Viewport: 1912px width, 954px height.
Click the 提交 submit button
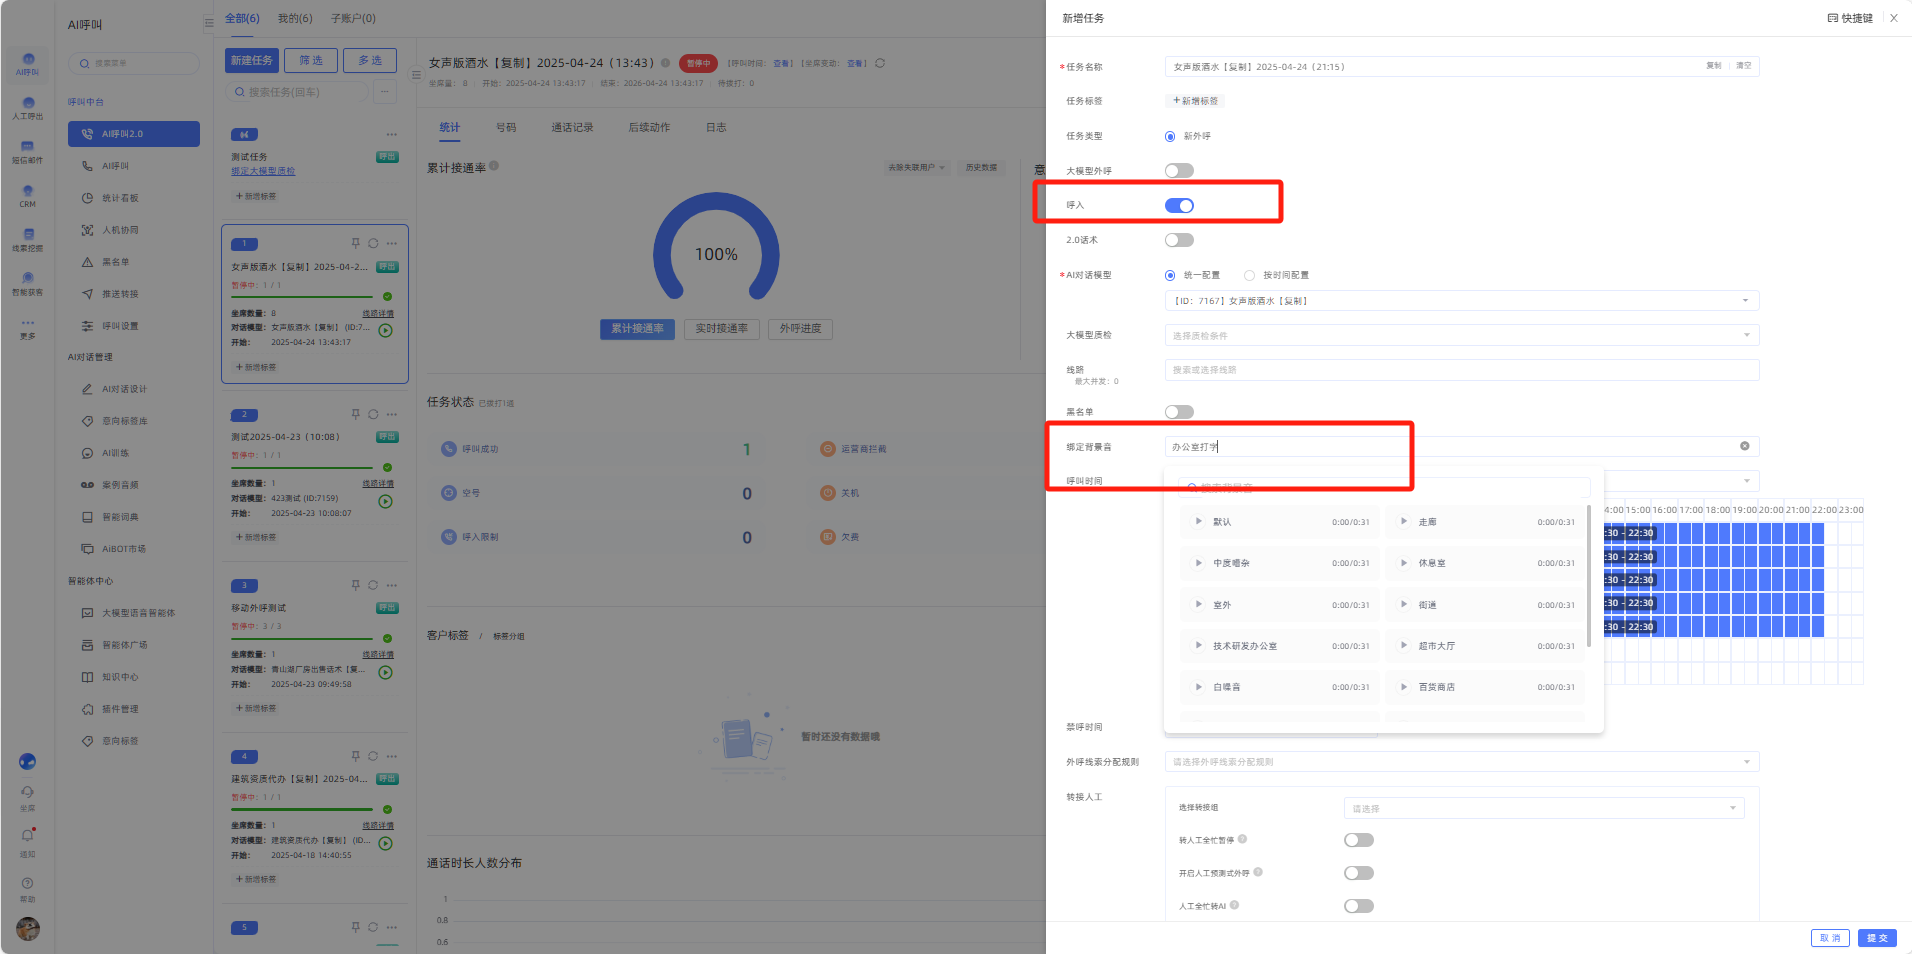point(1877,938)
